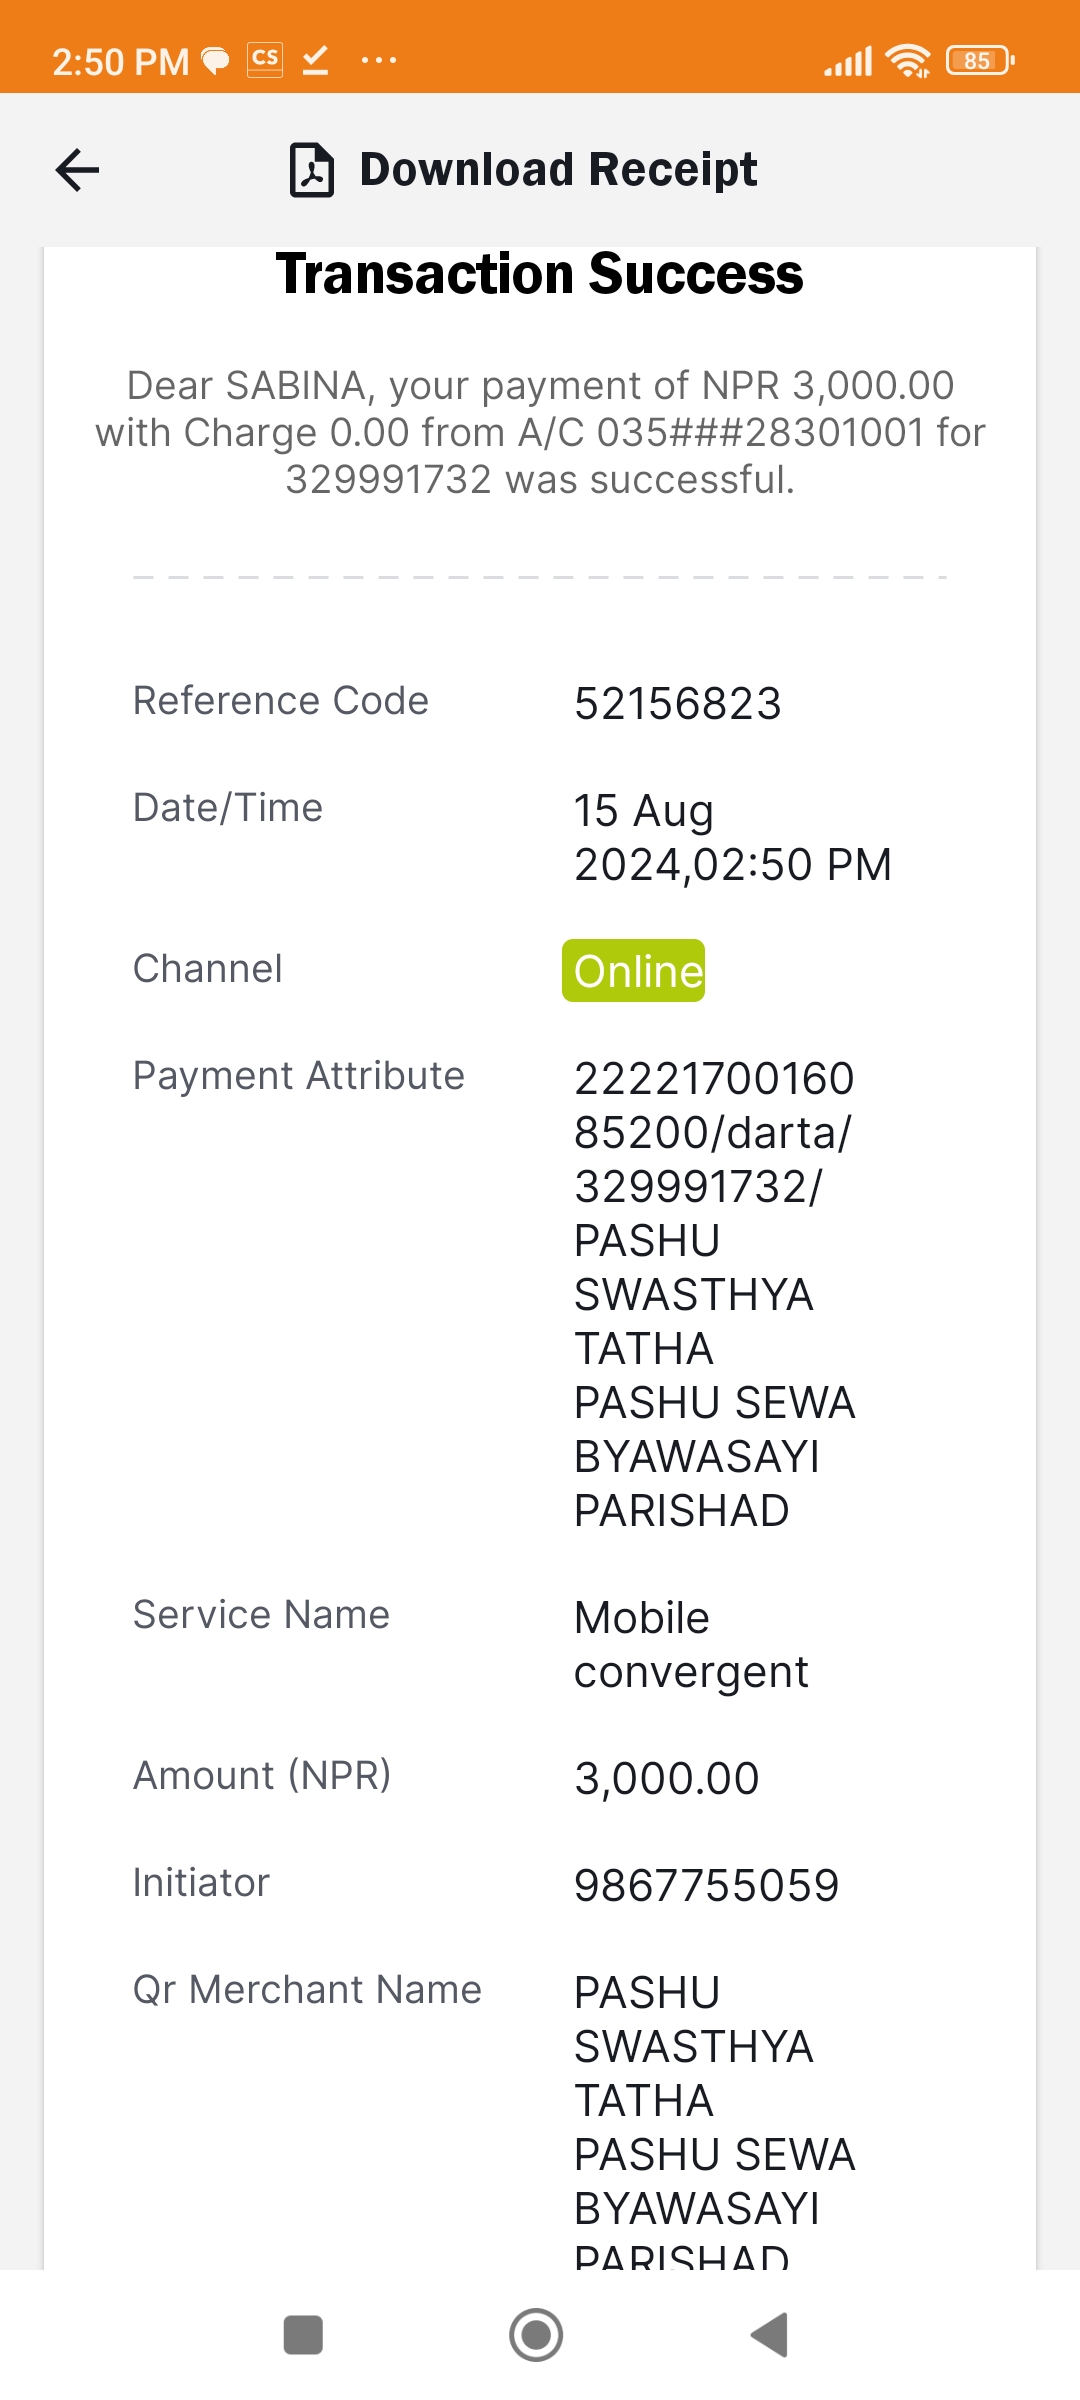This screenshot has width=1080, height=2400.
Task: Tap the signal strength bars icon
Action: 848,61
